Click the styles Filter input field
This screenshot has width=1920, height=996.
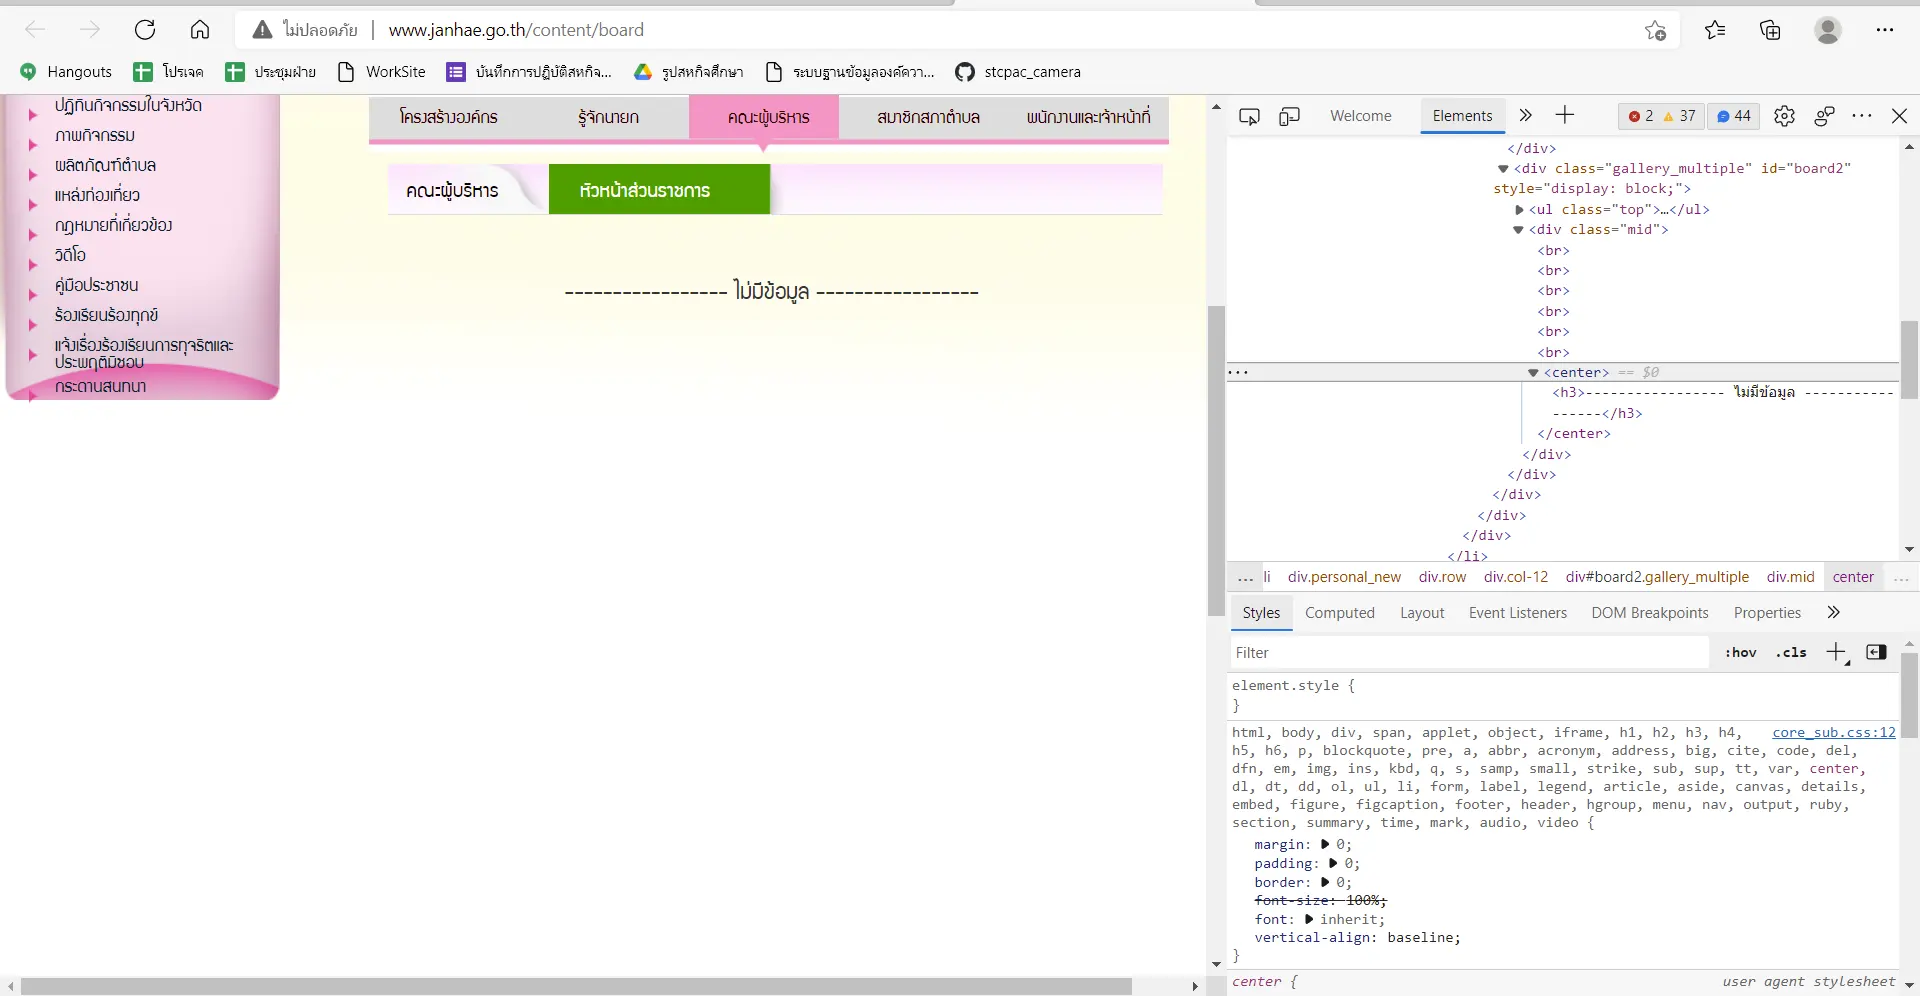click(x=1470, y=653)
